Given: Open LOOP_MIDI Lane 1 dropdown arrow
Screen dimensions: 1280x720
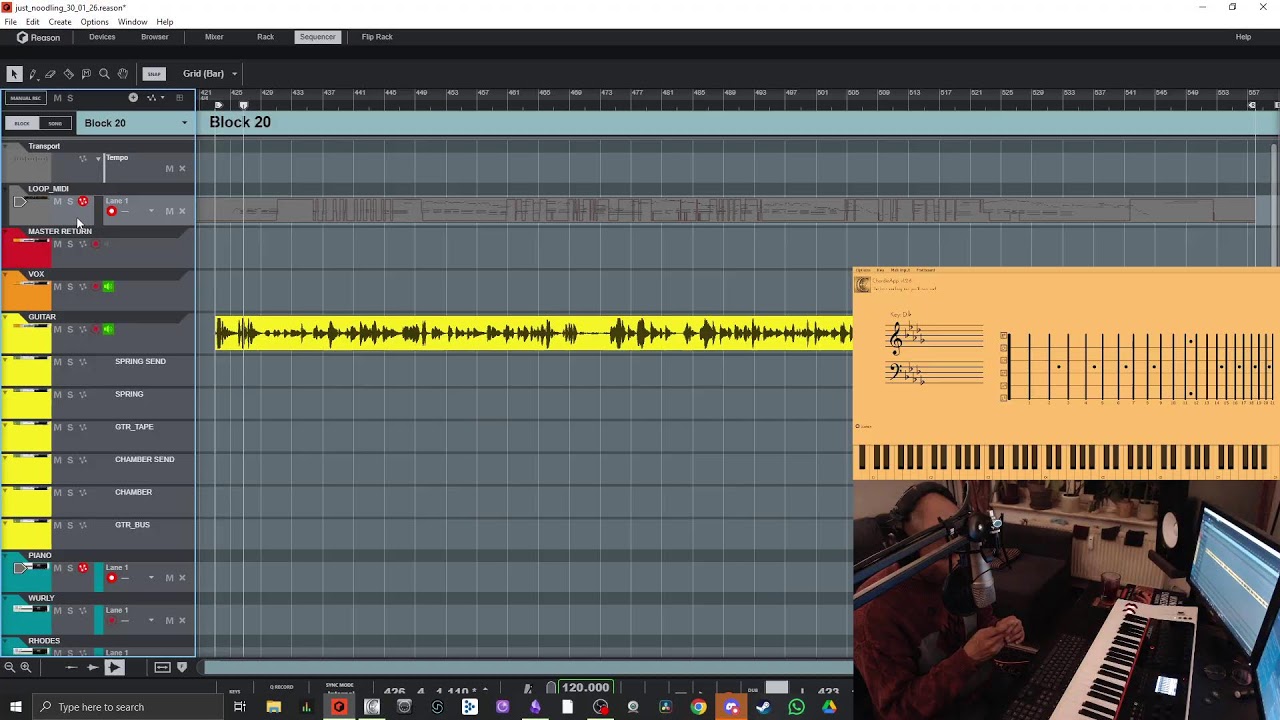Looking at the screenshot, I should (x=151, y=211).
